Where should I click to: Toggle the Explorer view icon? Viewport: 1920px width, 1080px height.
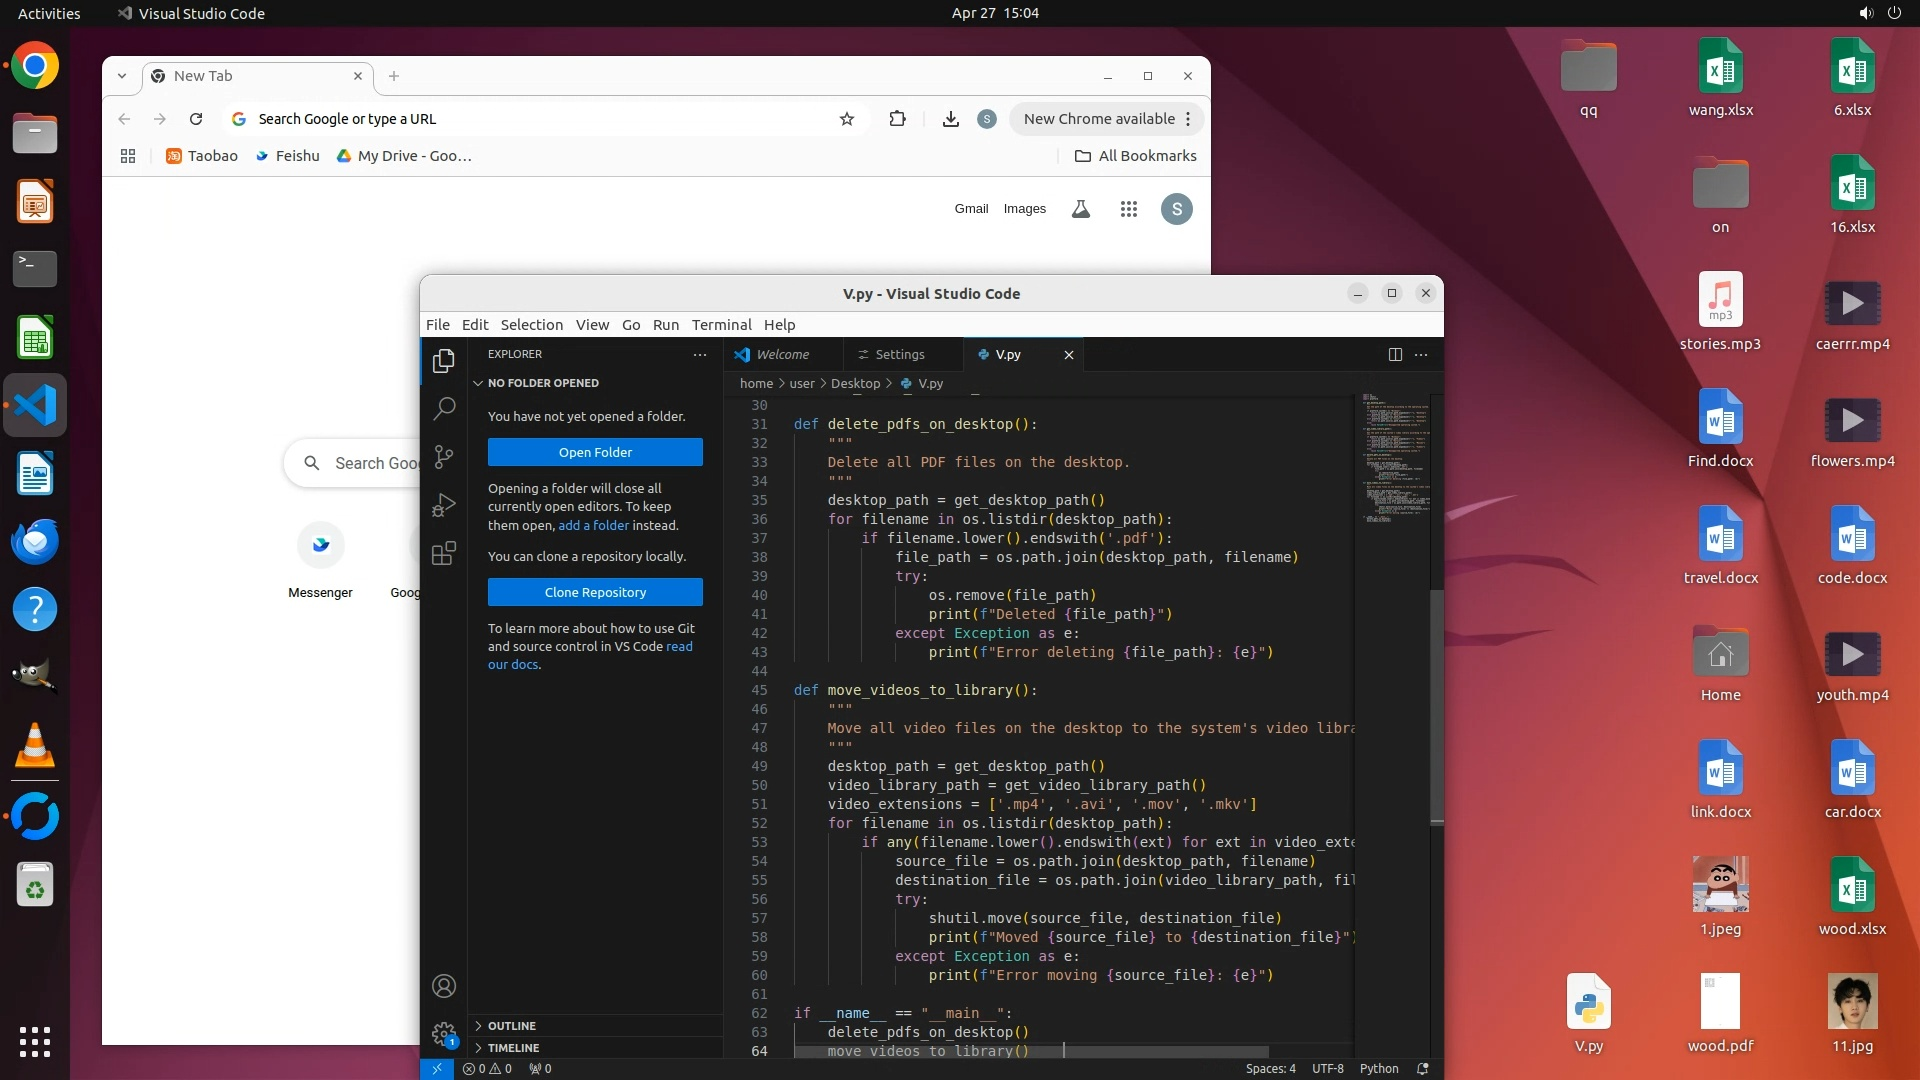coord(444,360)
